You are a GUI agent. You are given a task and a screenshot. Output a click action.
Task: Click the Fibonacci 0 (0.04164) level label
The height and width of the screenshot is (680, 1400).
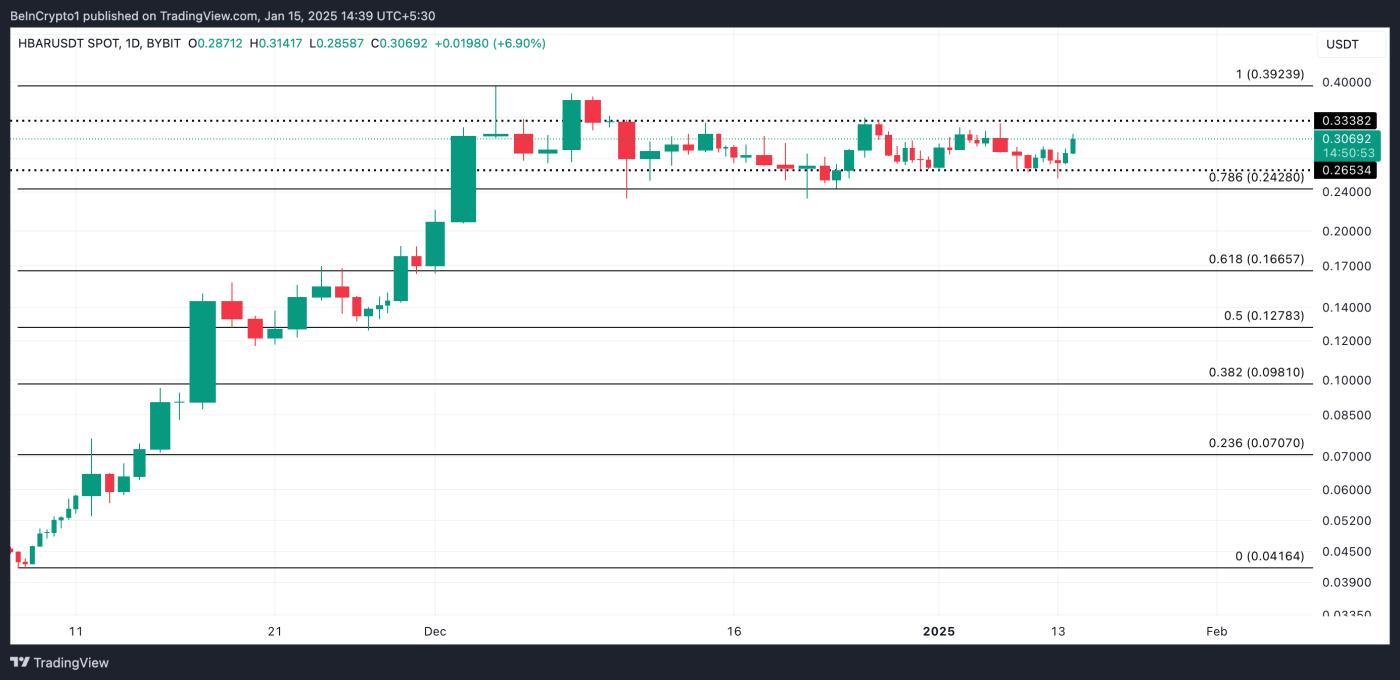pyautogui.click(x=1269, y=556)
